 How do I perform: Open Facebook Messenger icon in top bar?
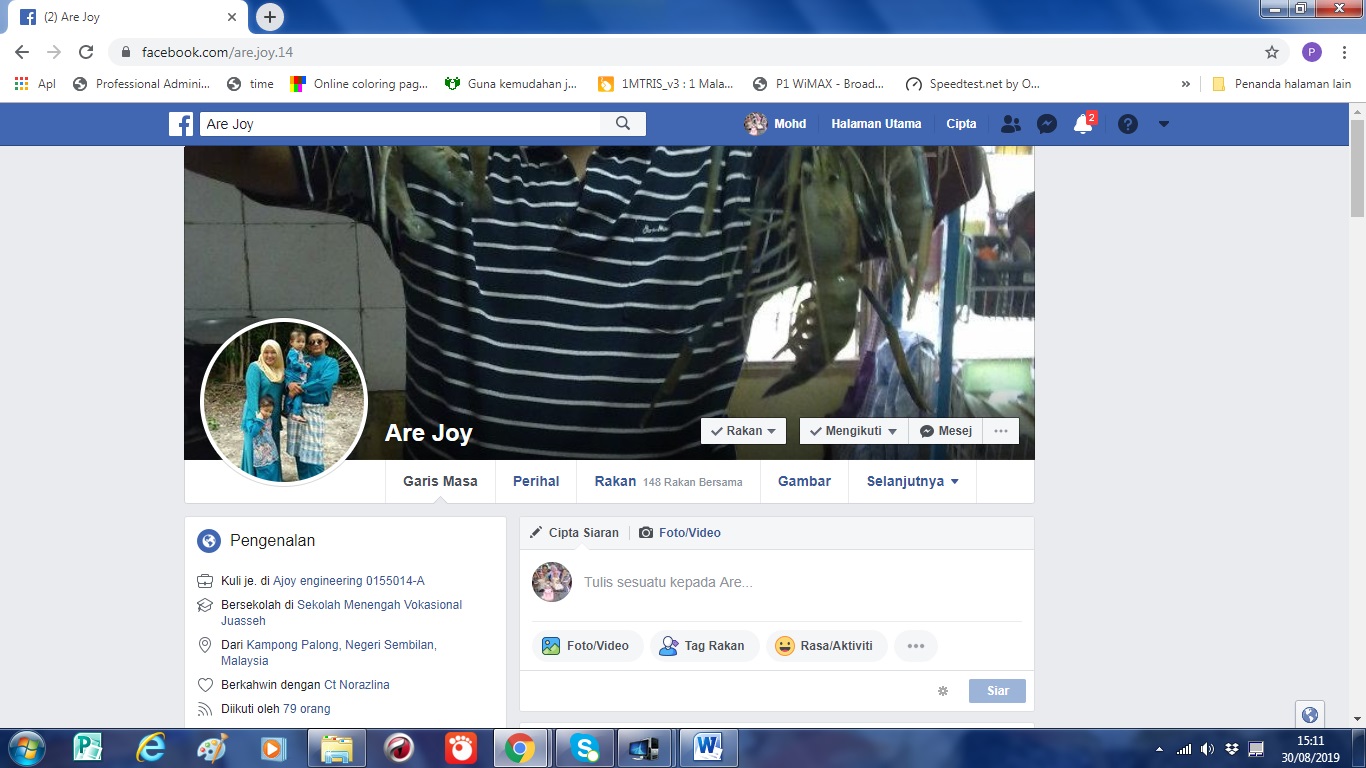click(1047, 124)
